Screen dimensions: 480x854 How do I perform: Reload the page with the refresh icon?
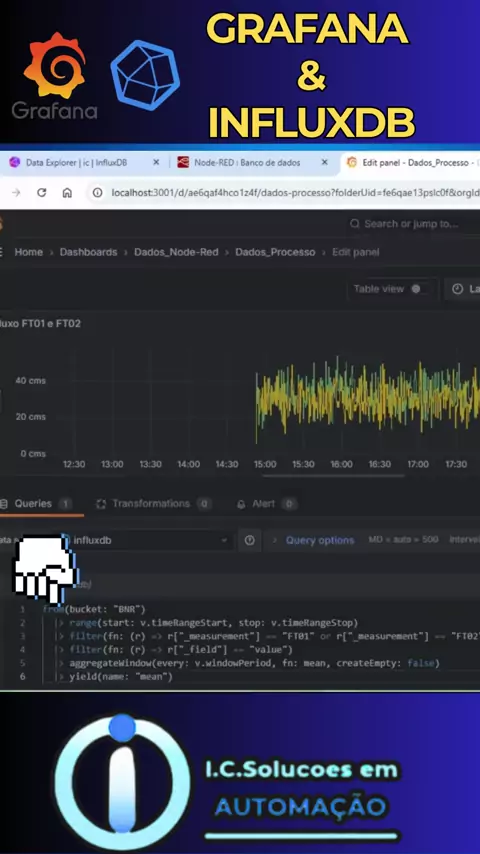[41, 192]
